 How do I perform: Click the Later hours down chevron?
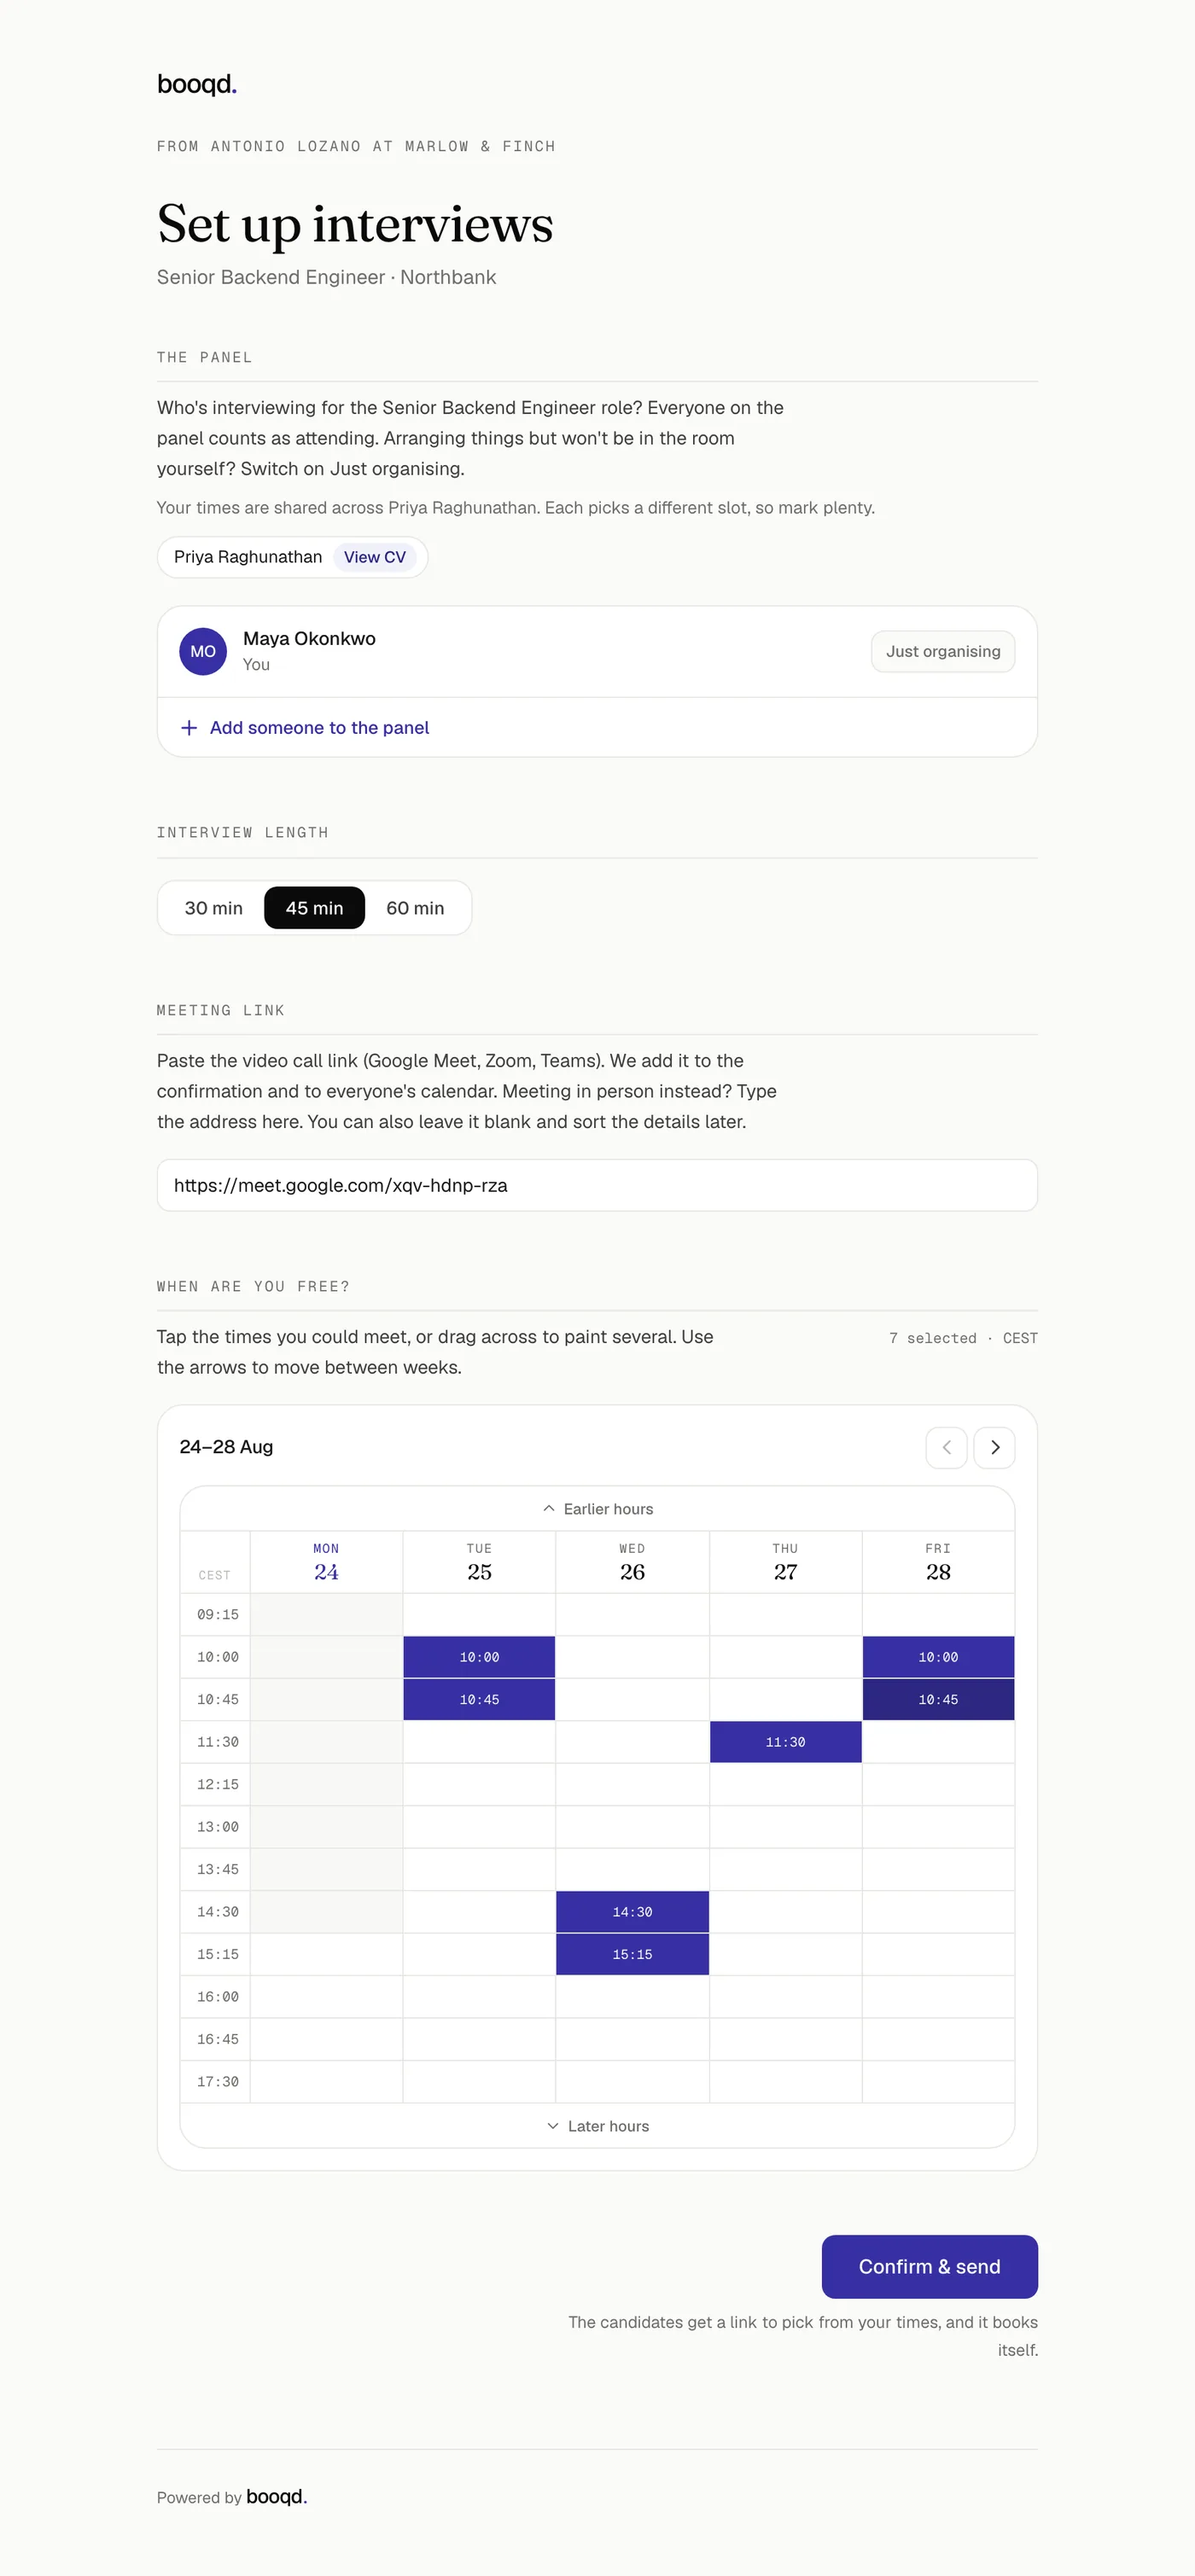click(553, 2126)
